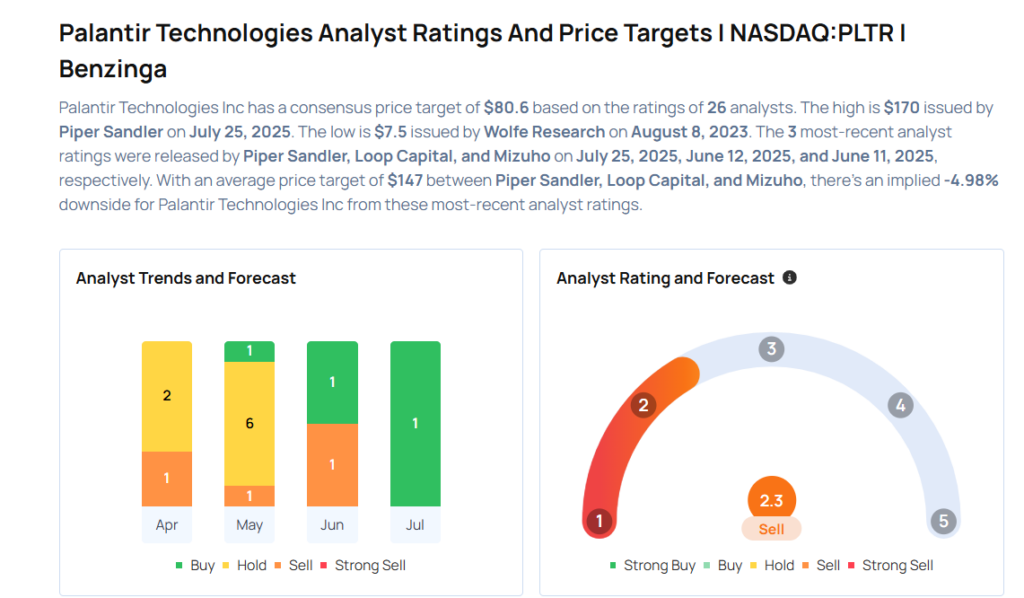1024x598 pixels.
Task: Toggle the Hold legend entry in trends chart
Action: pos(244,565)
